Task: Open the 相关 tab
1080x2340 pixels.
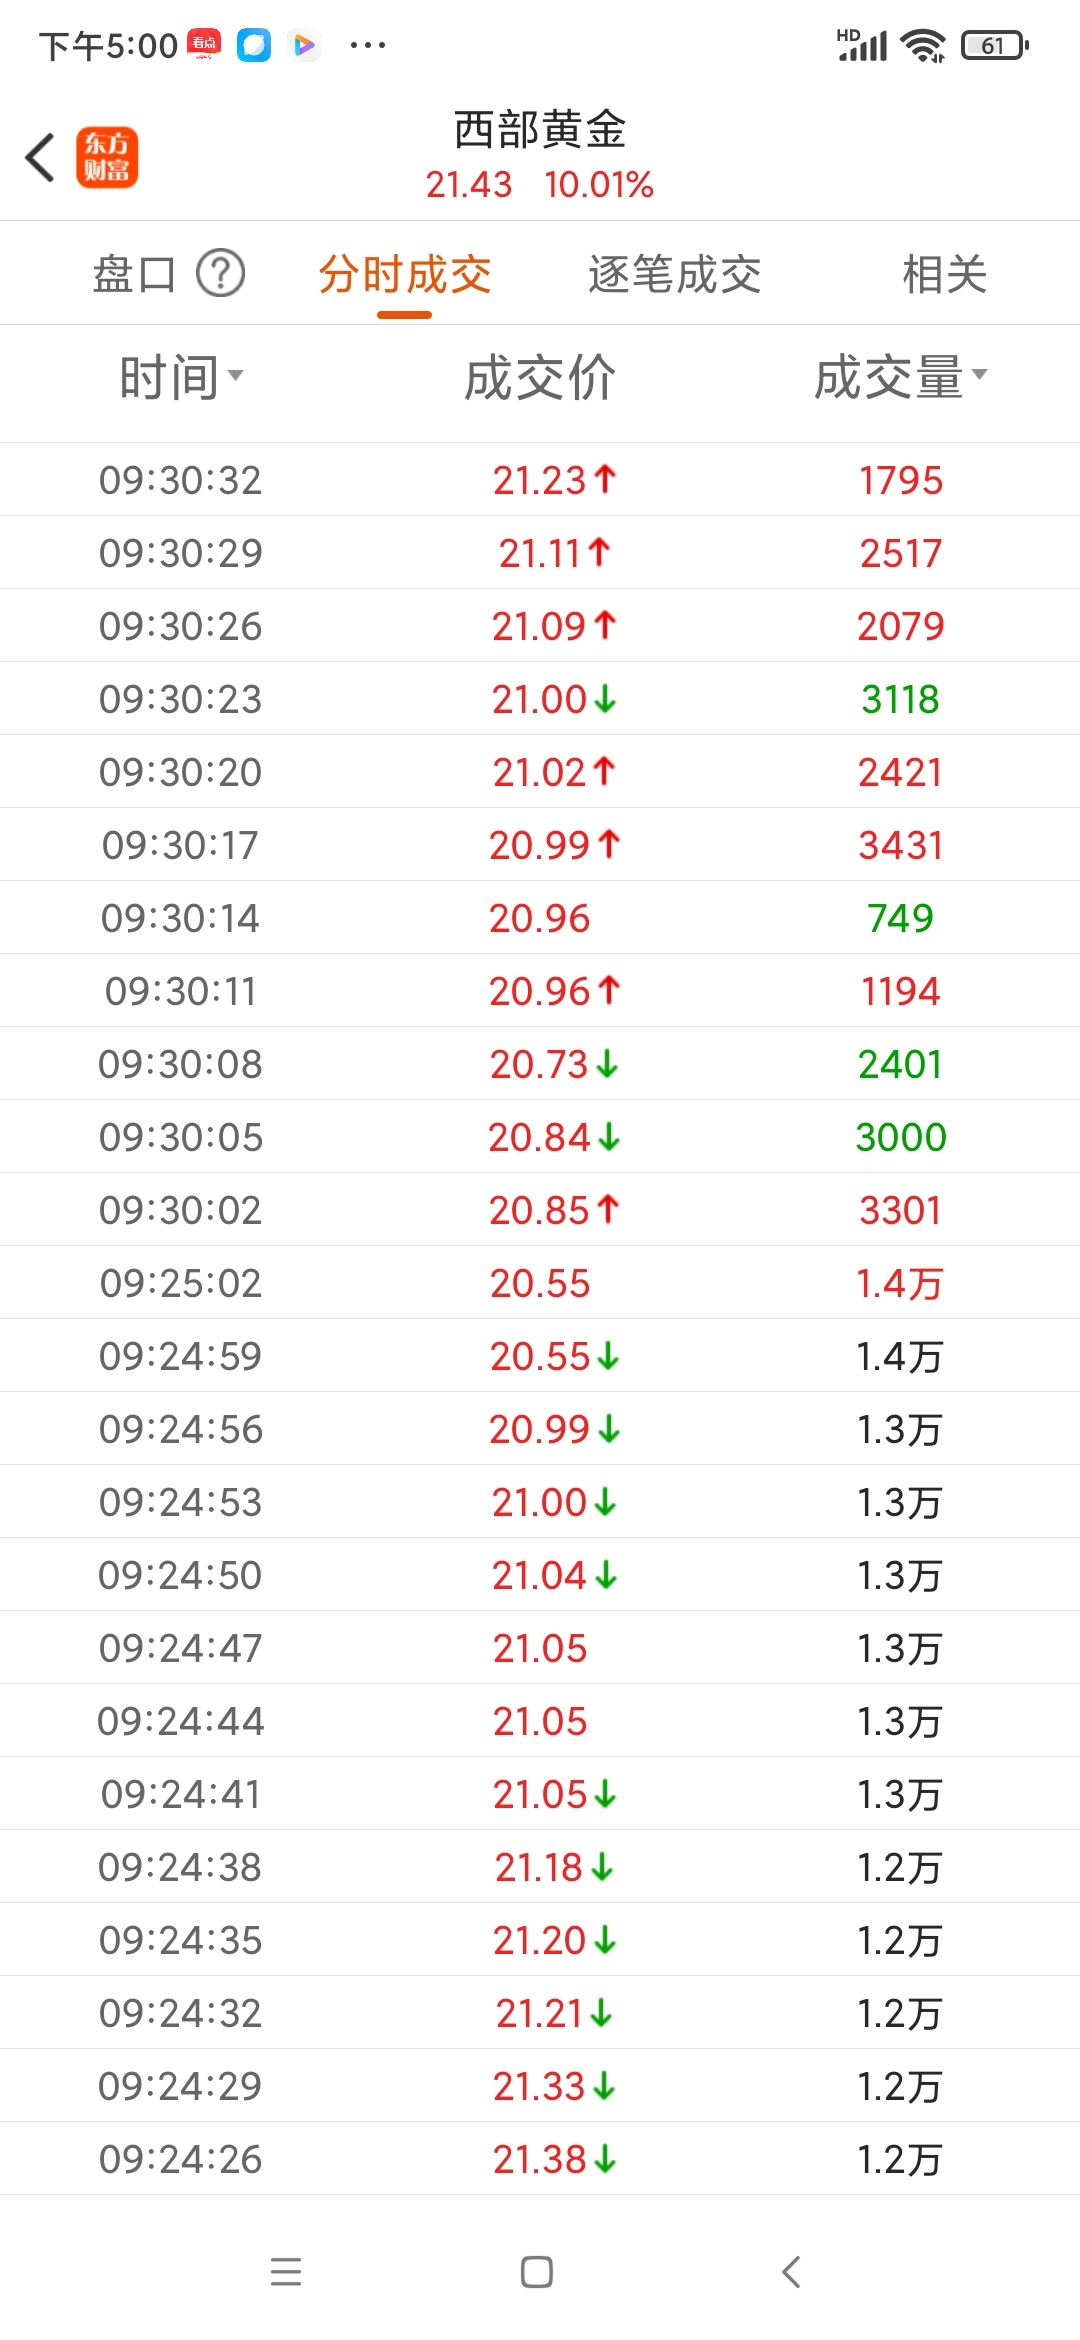Action: point(945,274)
